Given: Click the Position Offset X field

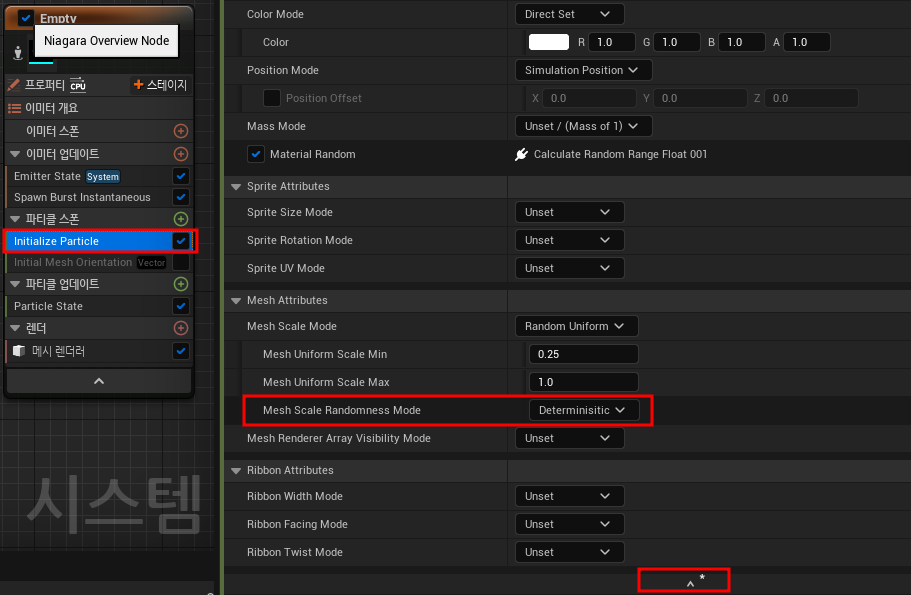Looking at the screenshot, I should [589, 98].
